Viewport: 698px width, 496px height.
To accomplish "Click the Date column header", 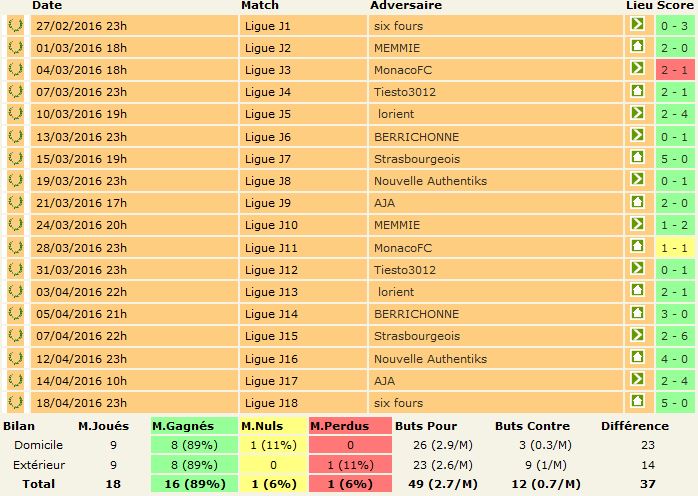I will tap(46, 6).
